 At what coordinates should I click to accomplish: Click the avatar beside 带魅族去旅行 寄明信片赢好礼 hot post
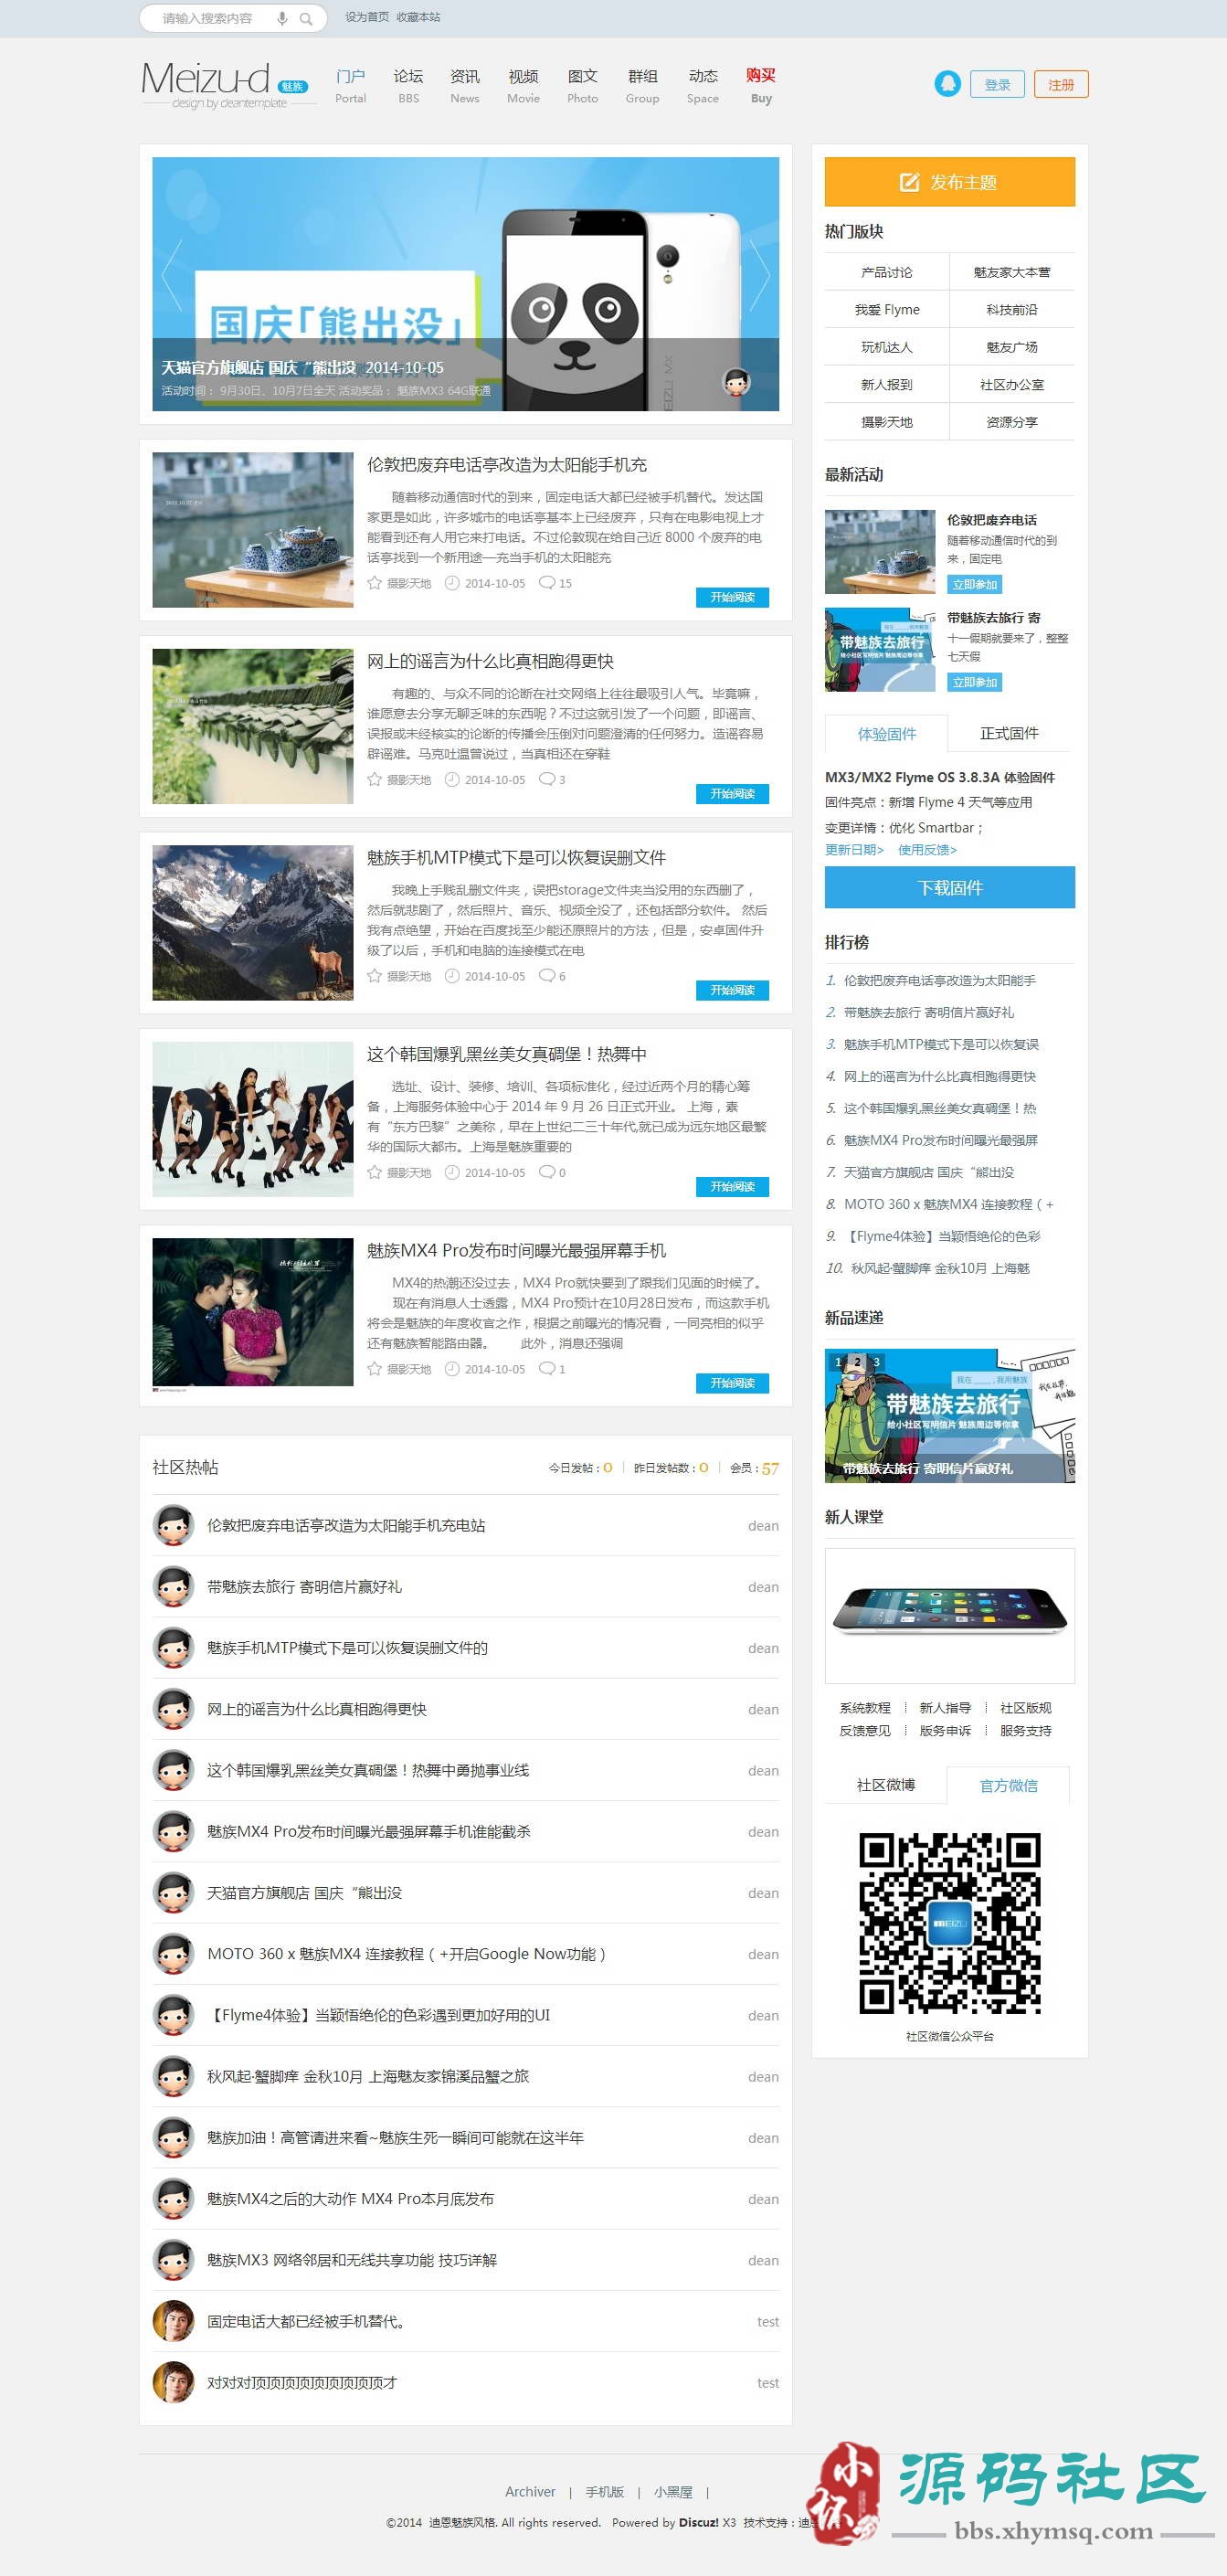point(173,1586)
